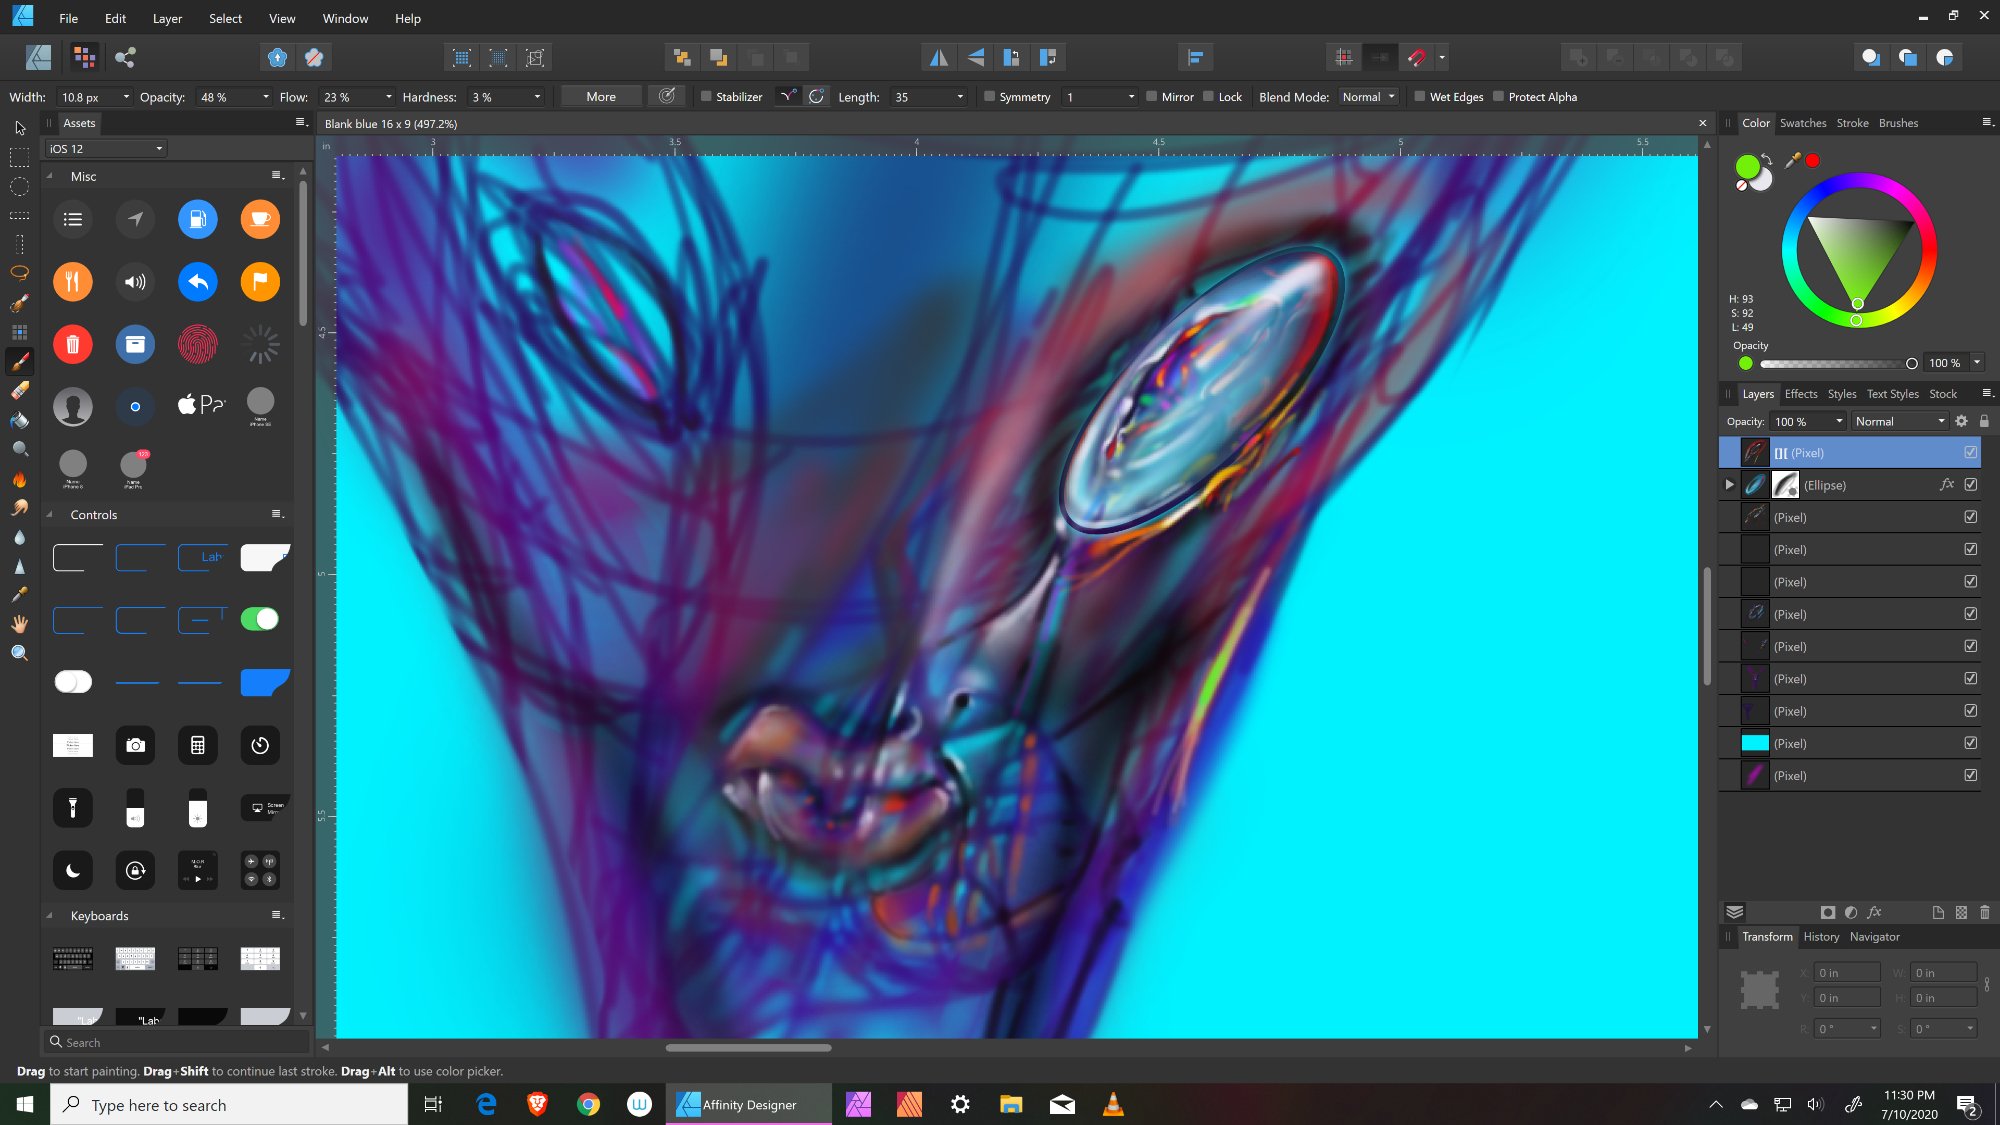Switch to the Brushes tab
Viewport: 2000px width, 1125px height.
pyautogui.click(x=1898, y=123)
